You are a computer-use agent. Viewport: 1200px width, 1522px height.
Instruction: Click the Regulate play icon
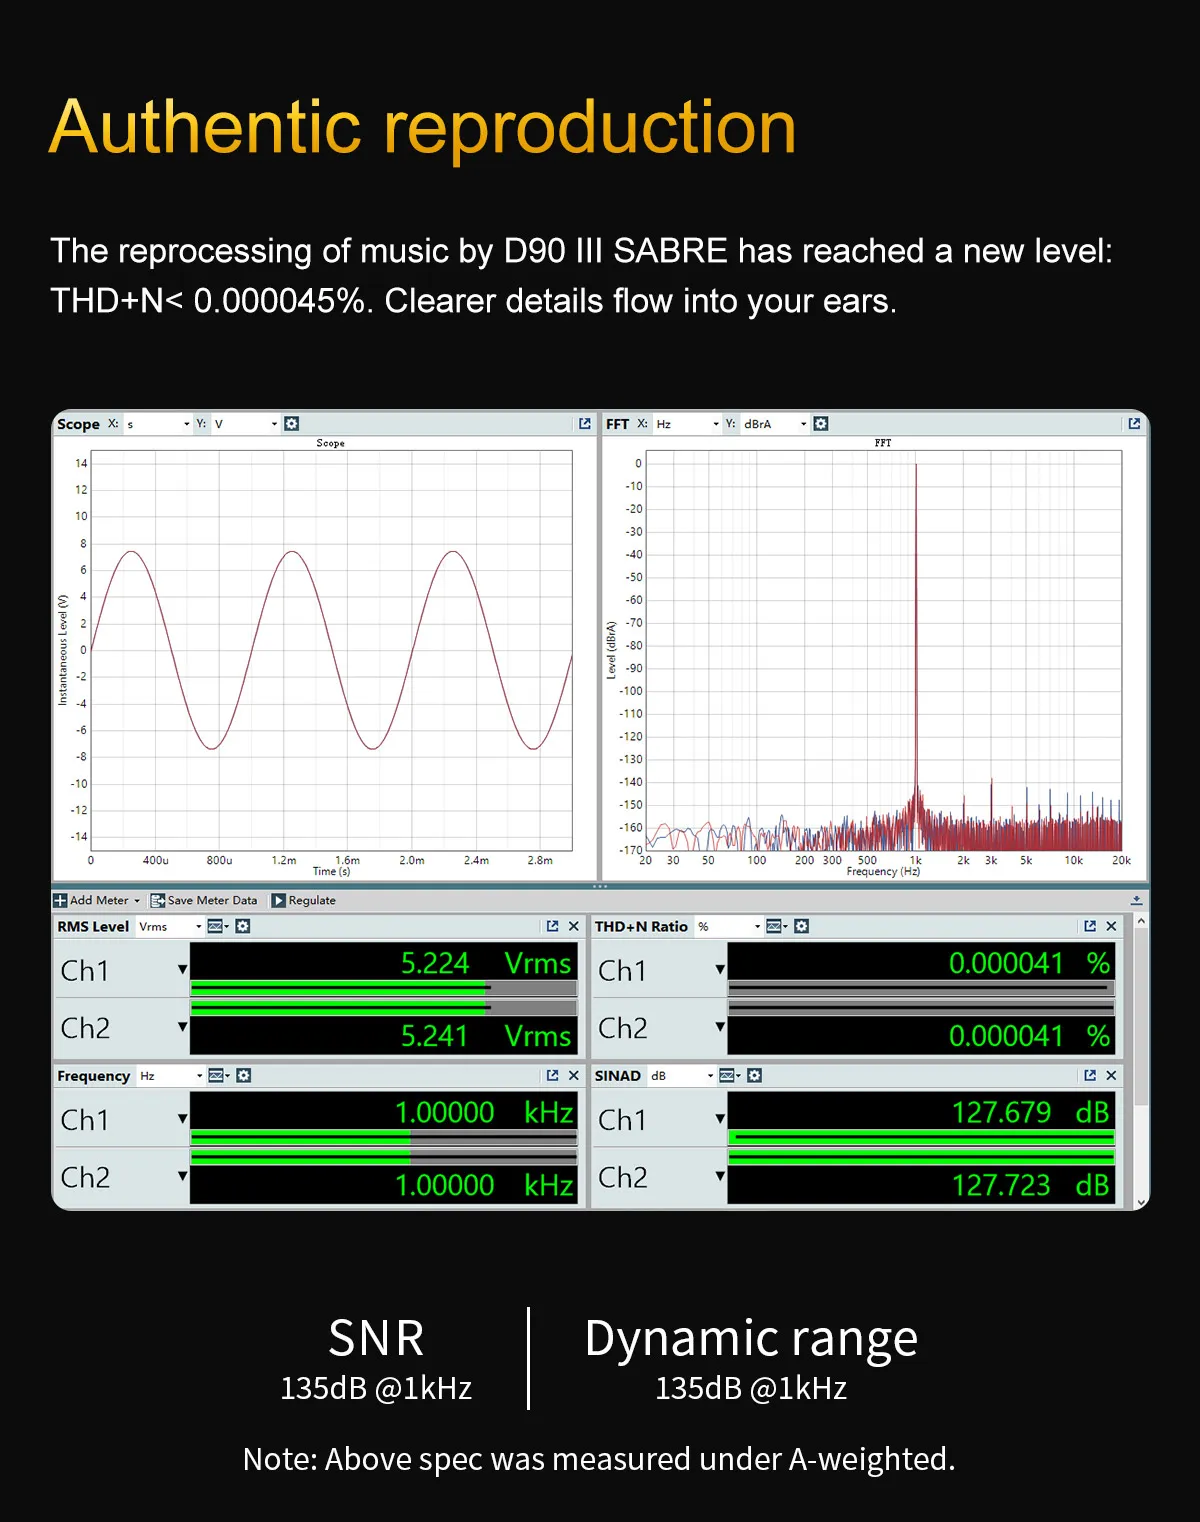281,900
